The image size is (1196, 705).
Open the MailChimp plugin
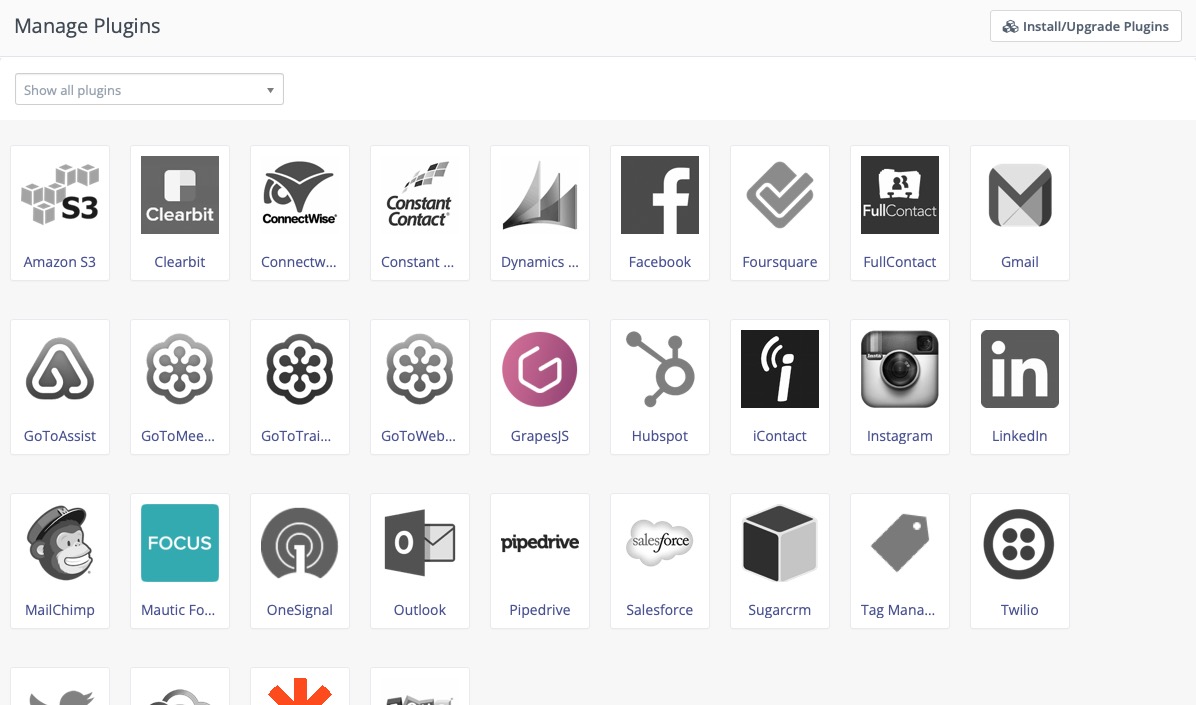(60, 560)
